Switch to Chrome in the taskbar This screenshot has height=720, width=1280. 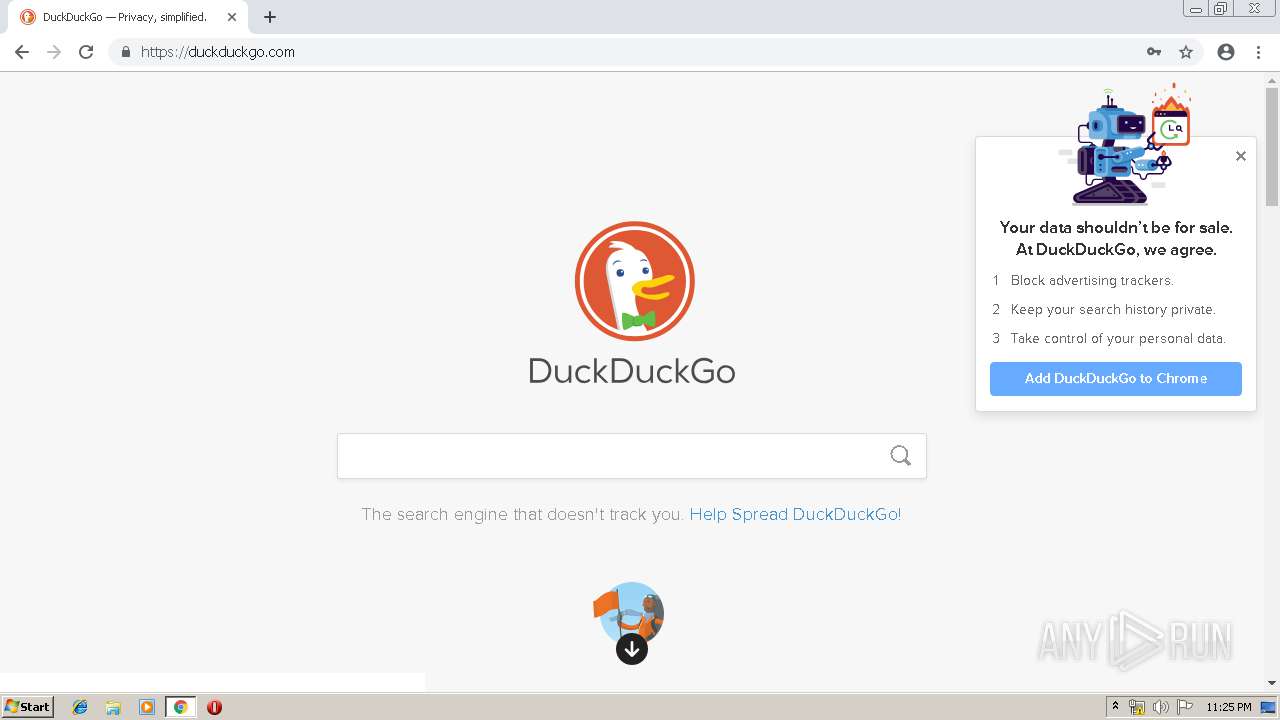(180, 707)
